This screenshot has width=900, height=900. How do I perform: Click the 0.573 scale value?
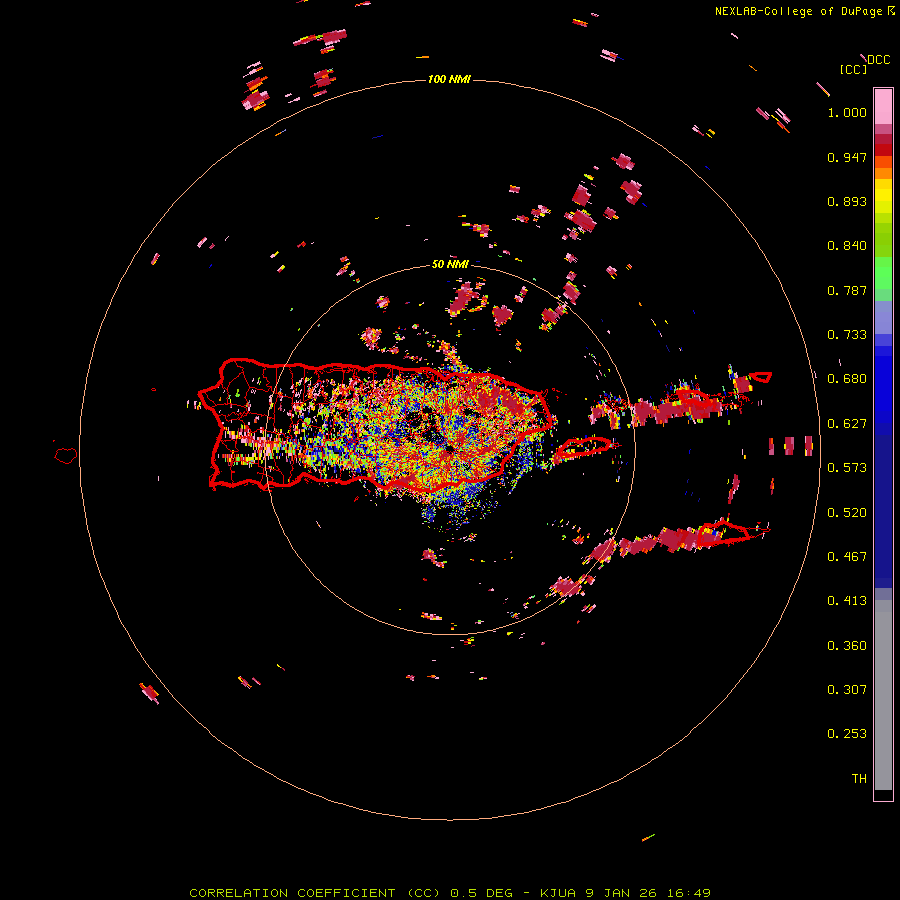coord(847,468)
